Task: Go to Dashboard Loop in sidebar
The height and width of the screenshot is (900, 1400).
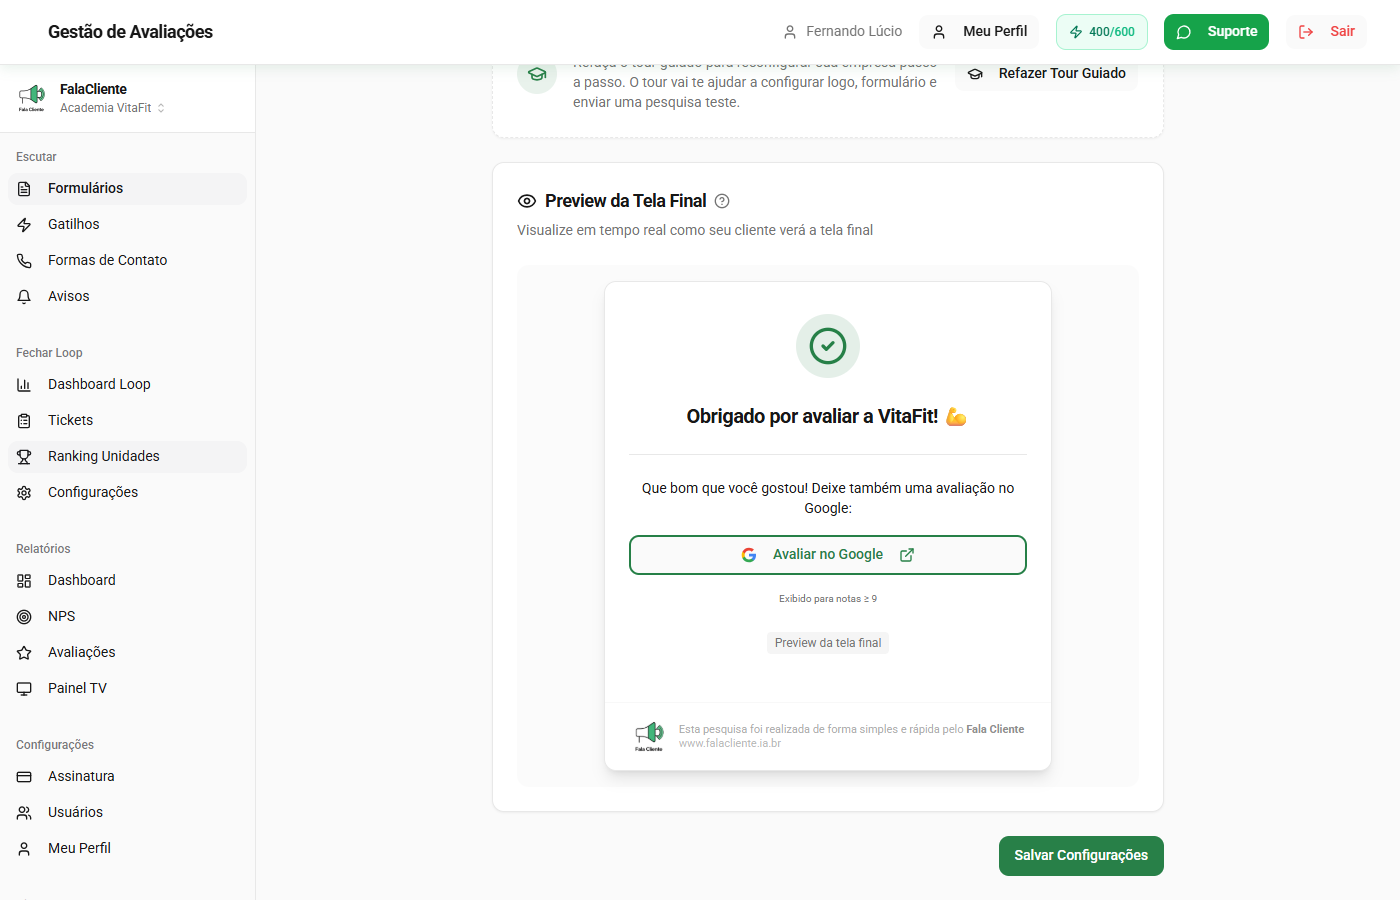Action: 99,385
